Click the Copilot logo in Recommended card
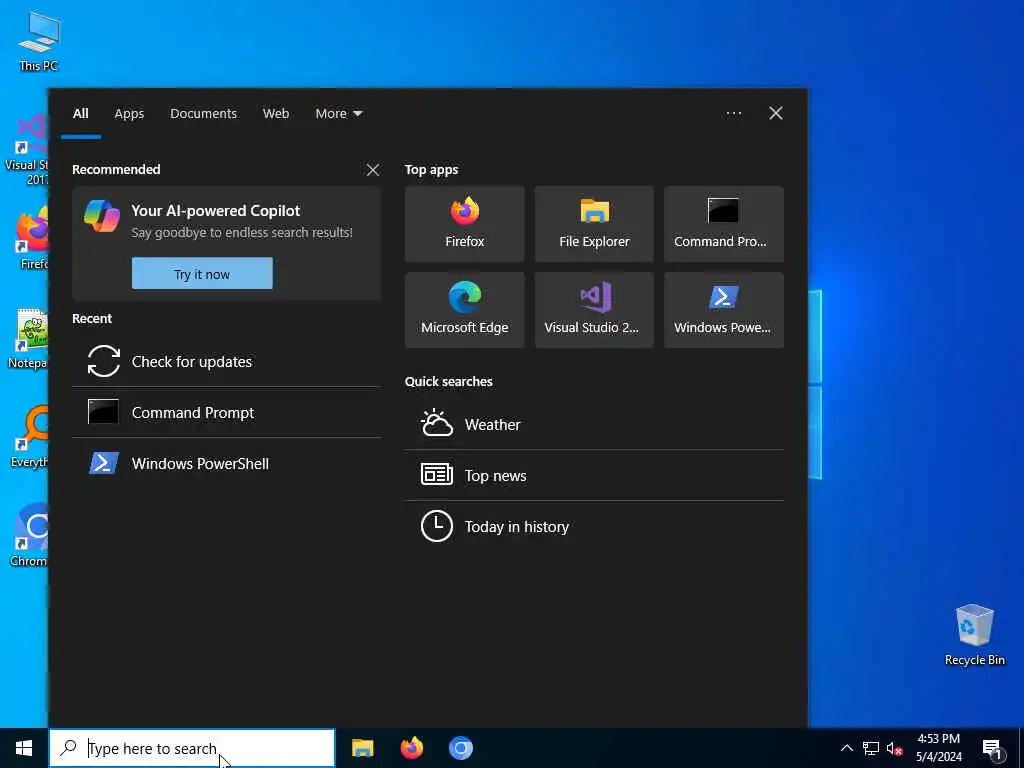This screenshot has width=1024, height=768. pyautogui.click(x=102, y=216)
